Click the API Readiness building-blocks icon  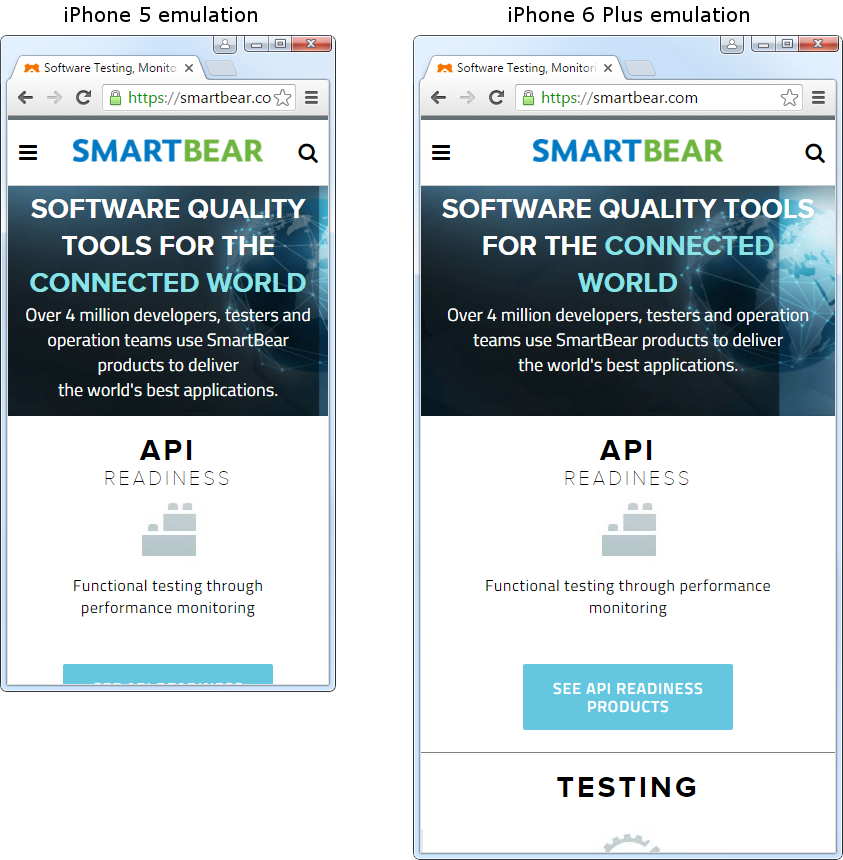[627, 530]
